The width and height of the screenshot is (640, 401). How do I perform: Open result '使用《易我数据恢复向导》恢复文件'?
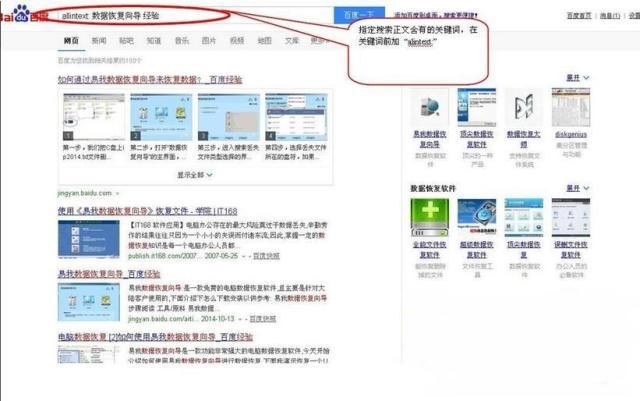[147, 211]
